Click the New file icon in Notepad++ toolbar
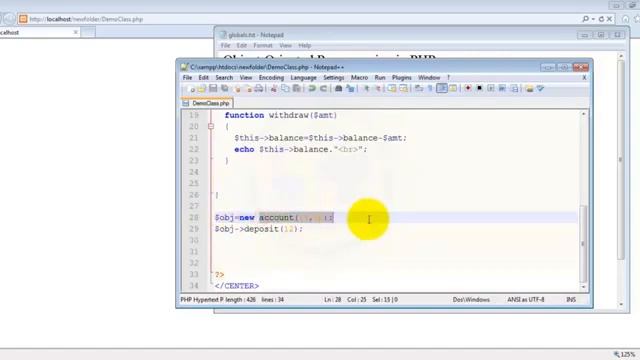This screenshot has width=640, height=360. (x=191, y=89)
